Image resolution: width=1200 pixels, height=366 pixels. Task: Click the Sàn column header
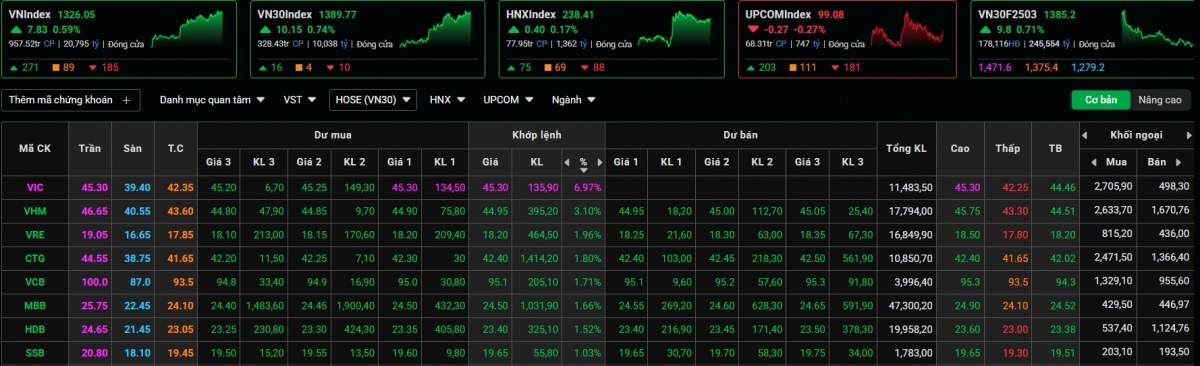coord(132,148)
